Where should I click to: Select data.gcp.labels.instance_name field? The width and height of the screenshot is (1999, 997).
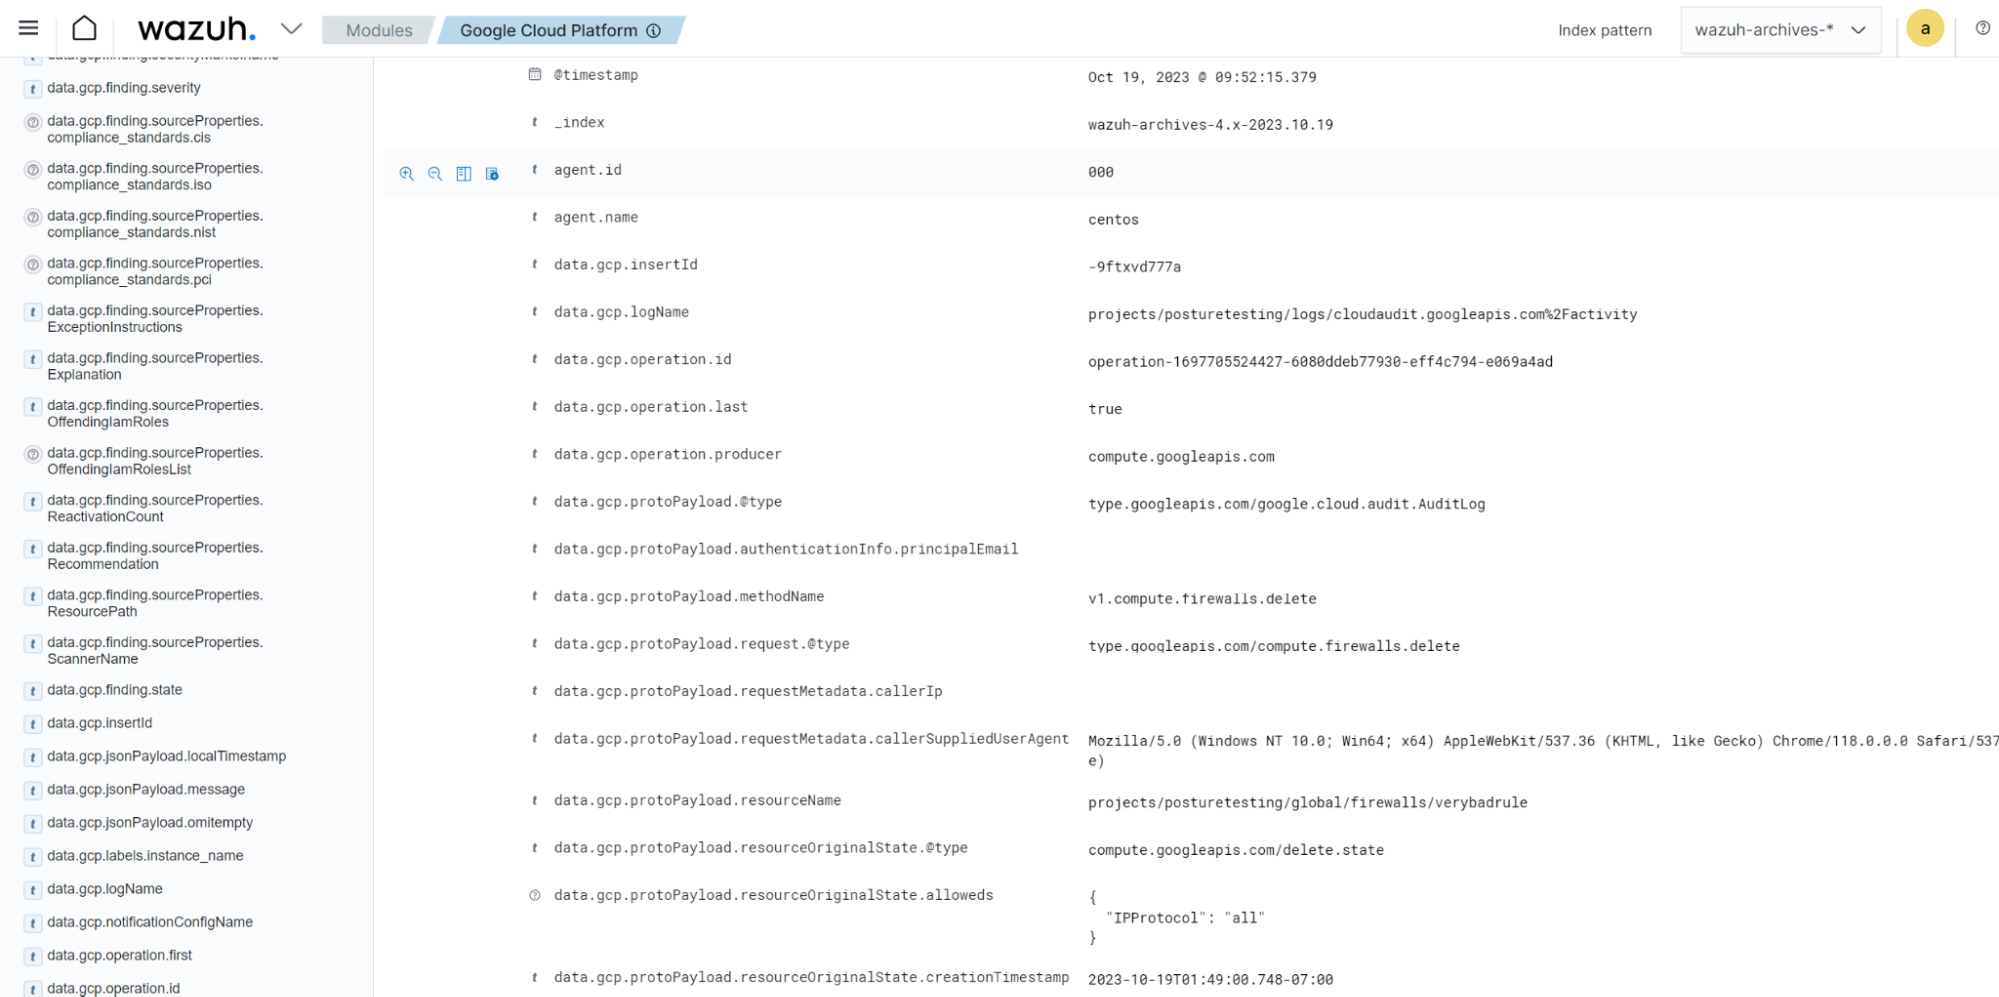(145, 855)
